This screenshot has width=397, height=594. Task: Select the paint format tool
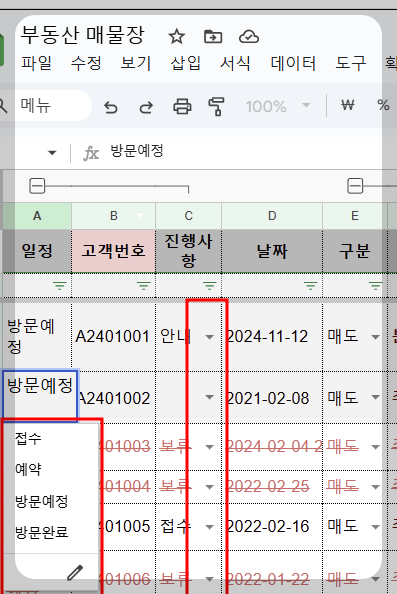click(x=216, y=106)
